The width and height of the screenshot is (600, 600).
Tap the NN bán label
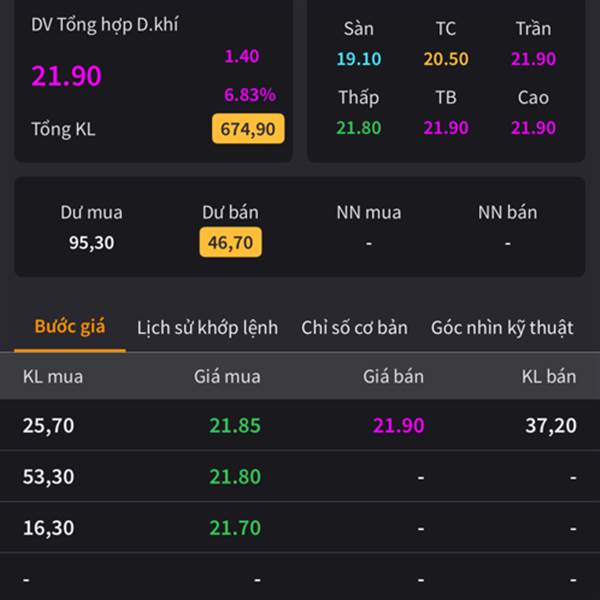(508, 212)
